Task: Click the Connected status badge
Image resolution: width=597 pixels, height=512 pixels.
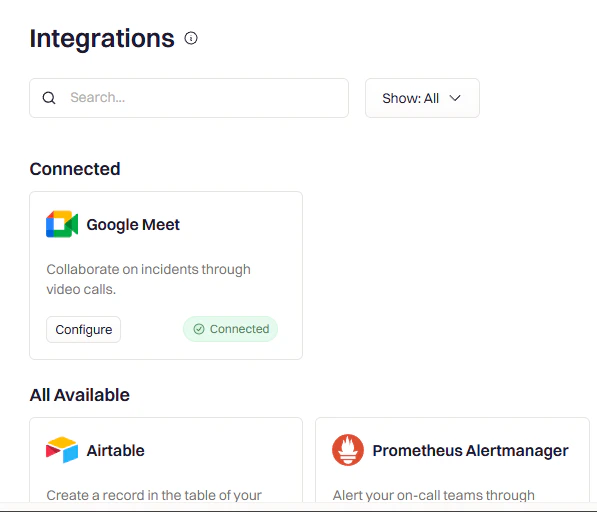Action: [230, 329]
